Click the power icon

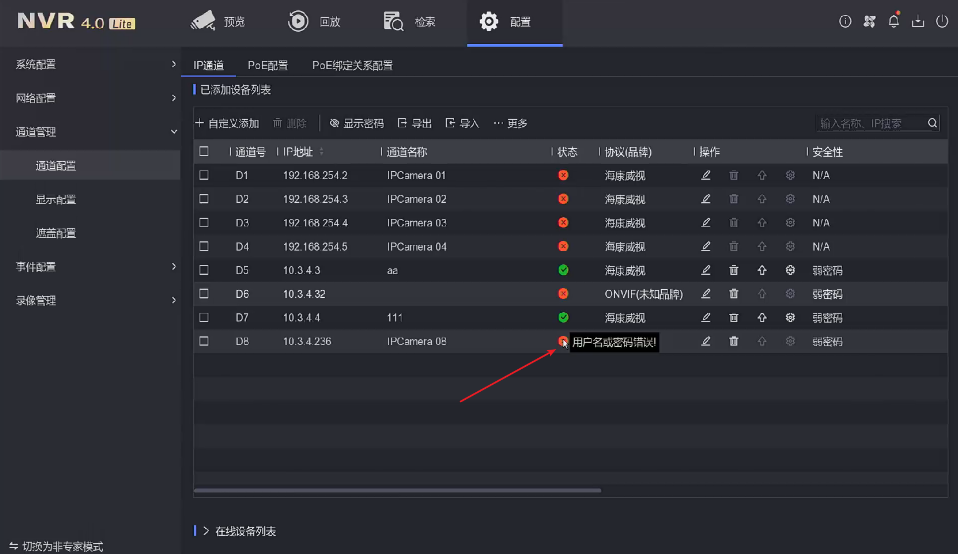pos(942,21)
